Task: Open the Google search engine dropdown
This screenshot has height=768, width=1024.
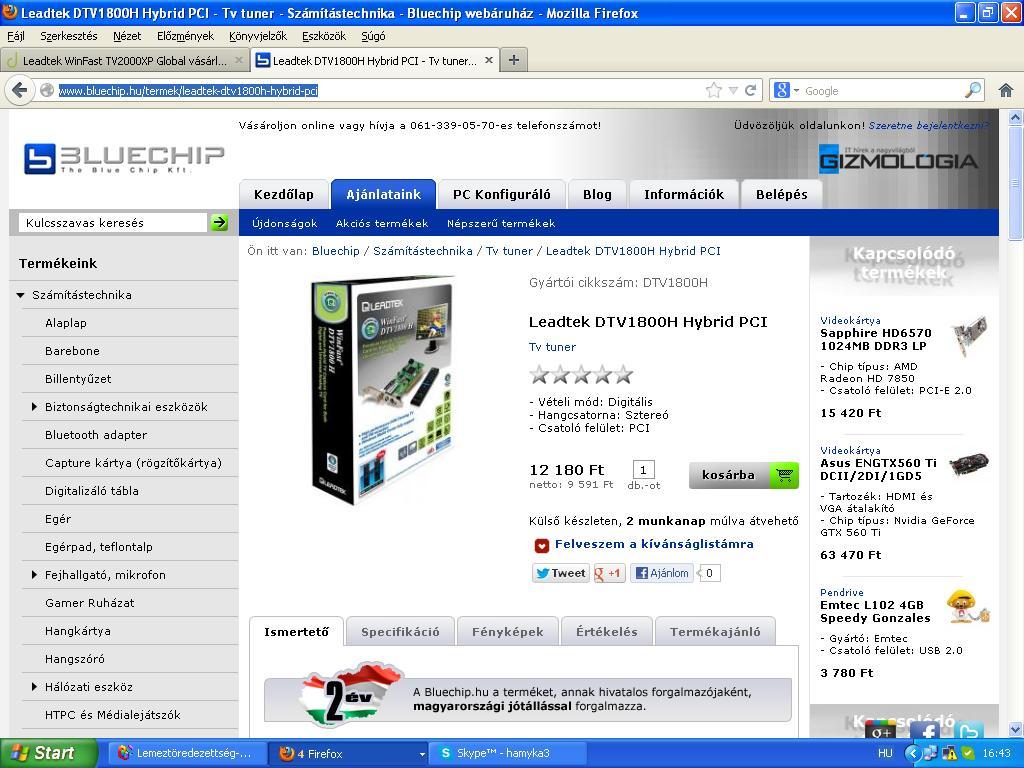Action: pyautogui.click(x=796, y=91)
